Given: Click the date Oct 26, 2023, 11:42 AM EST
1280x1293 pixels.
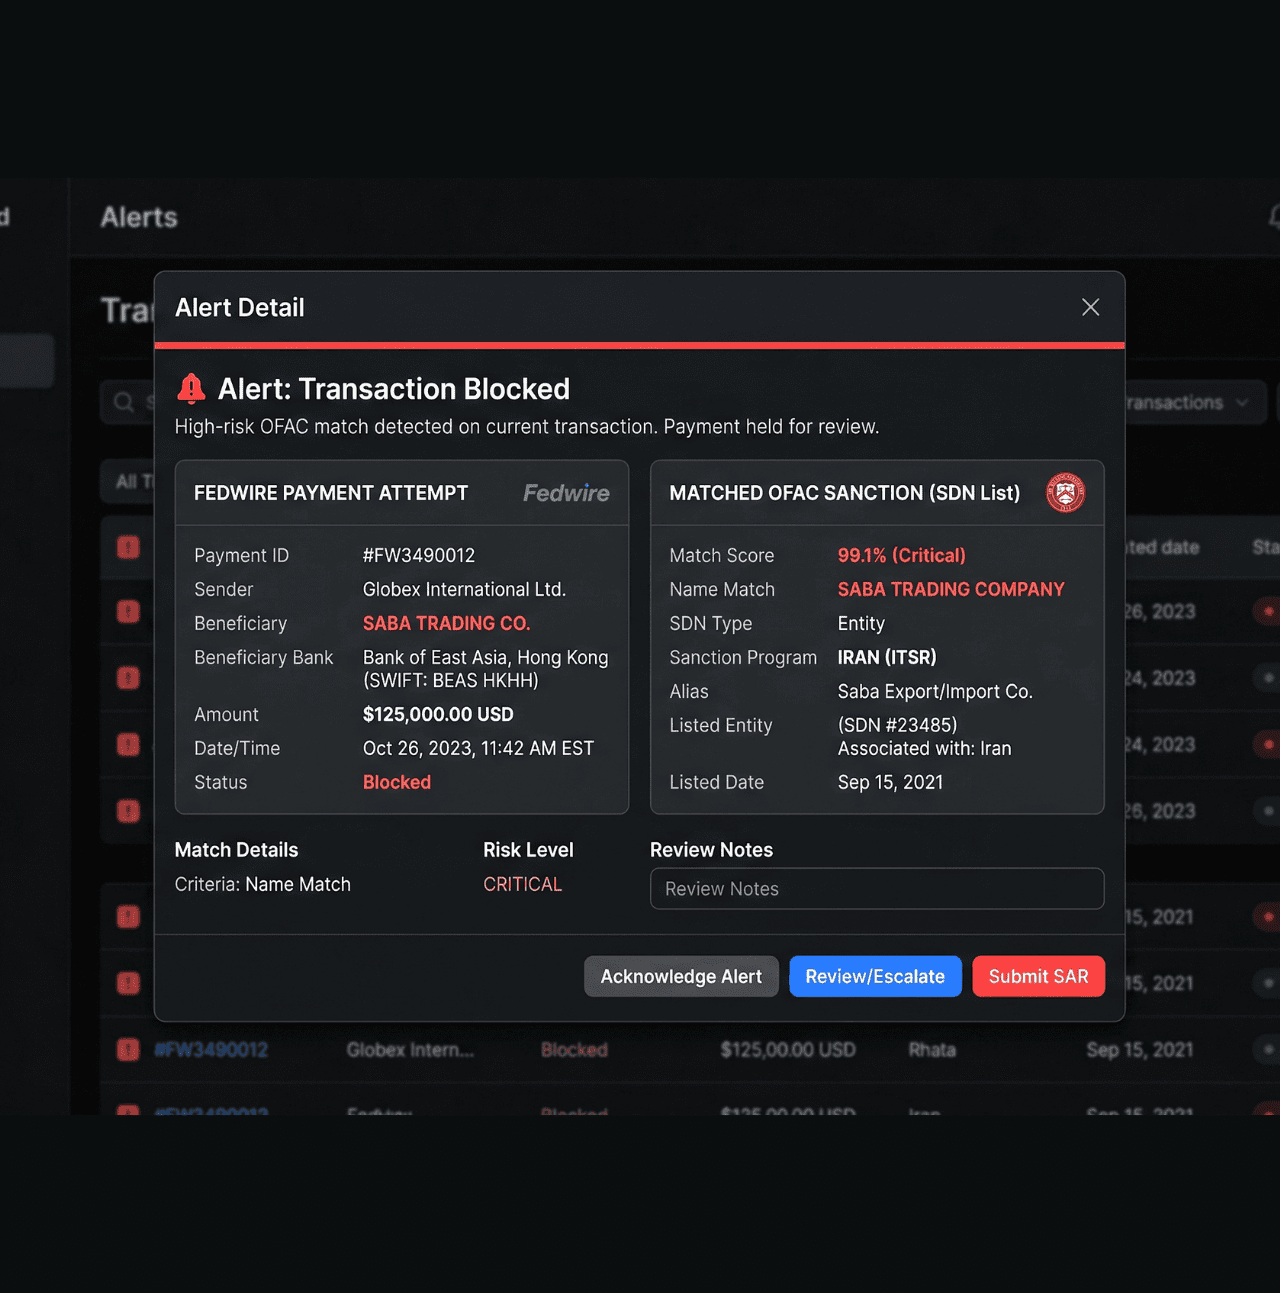Looking at the screenshot, I should [x=478, y=748].
